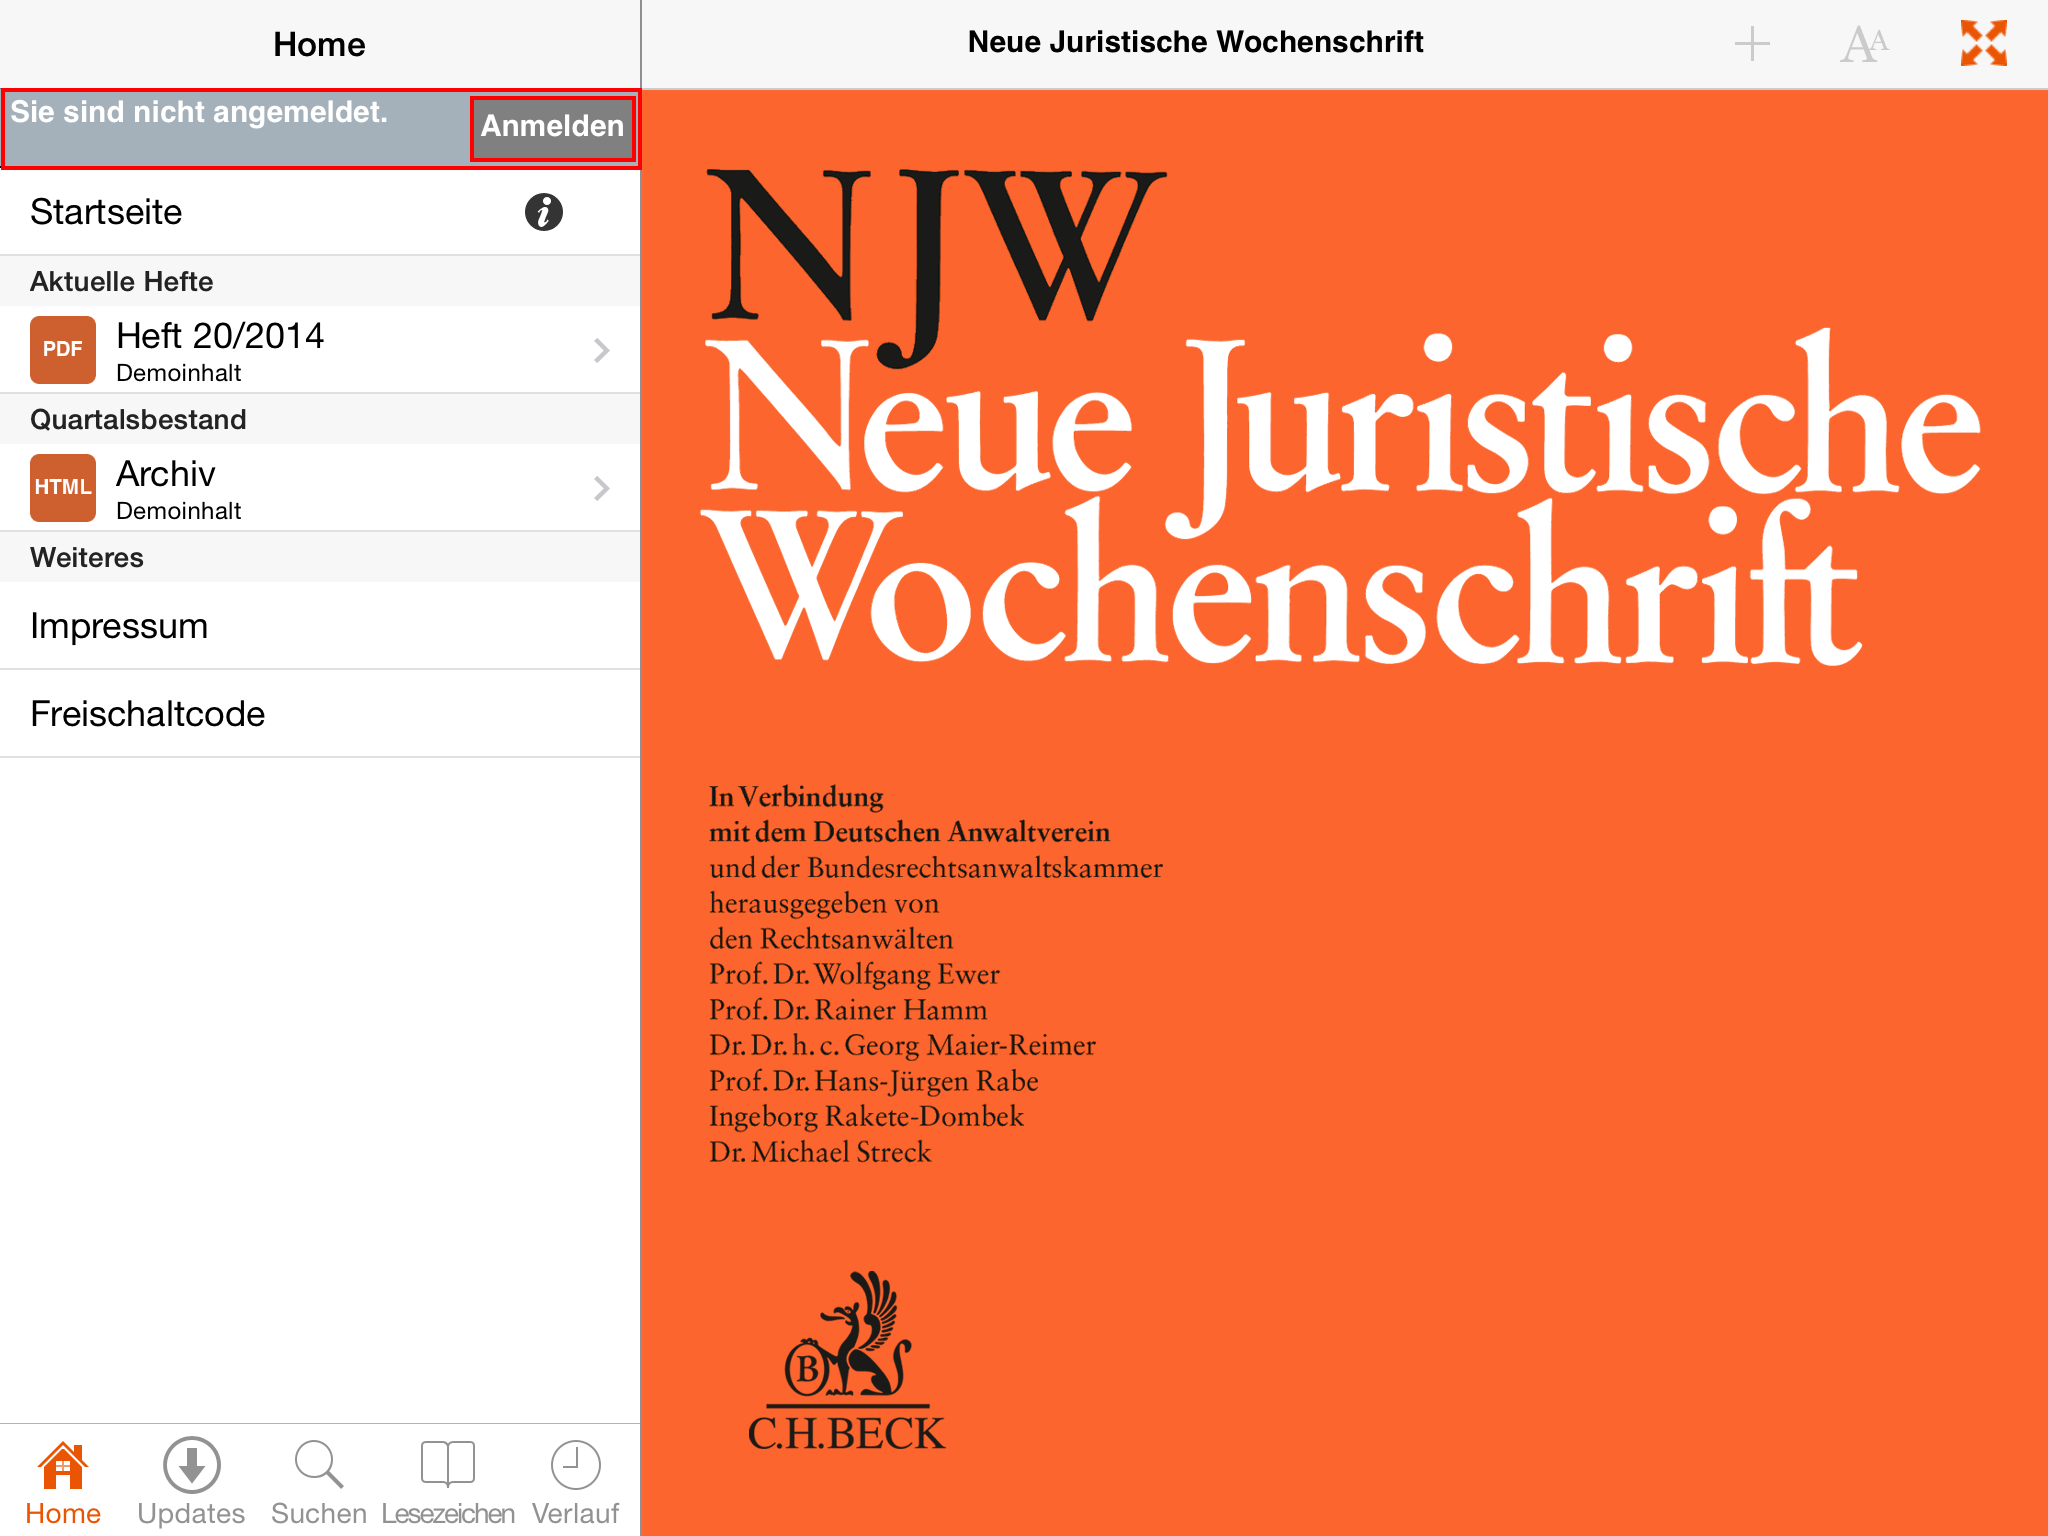
Task: Open the font size AA icon
Action: (x=1865, y=44)
